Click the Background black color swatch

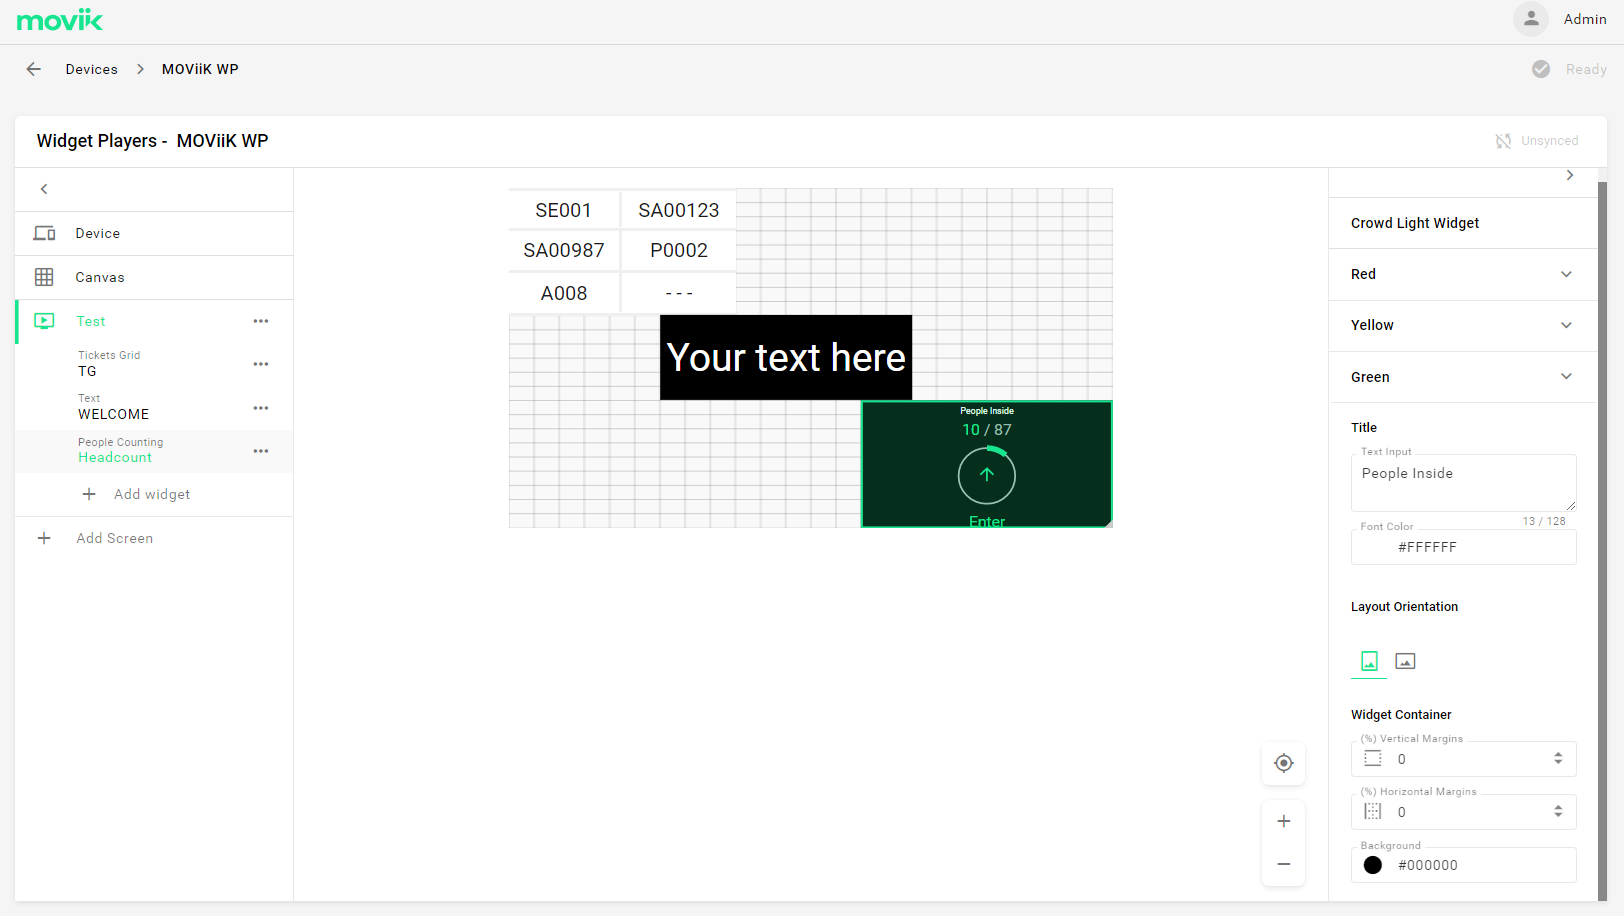click(1373, 865)
